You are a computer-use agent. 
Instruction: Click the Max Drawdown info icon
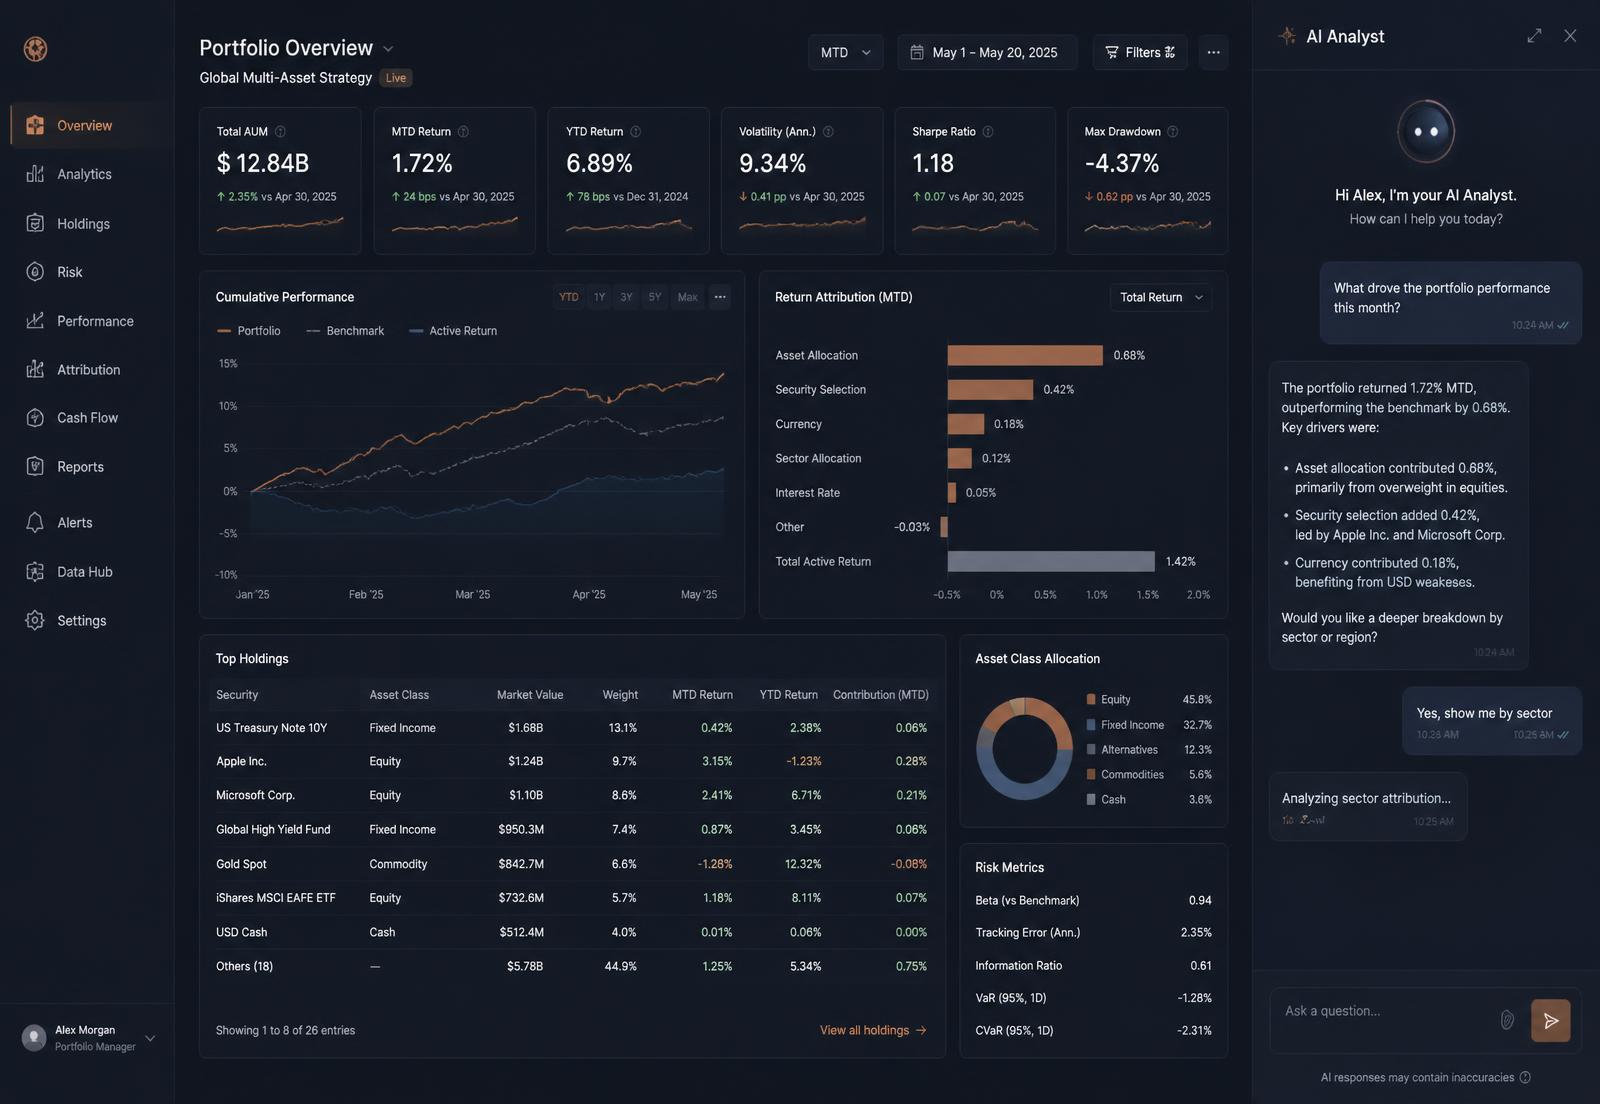click(x=1173, y=132)
